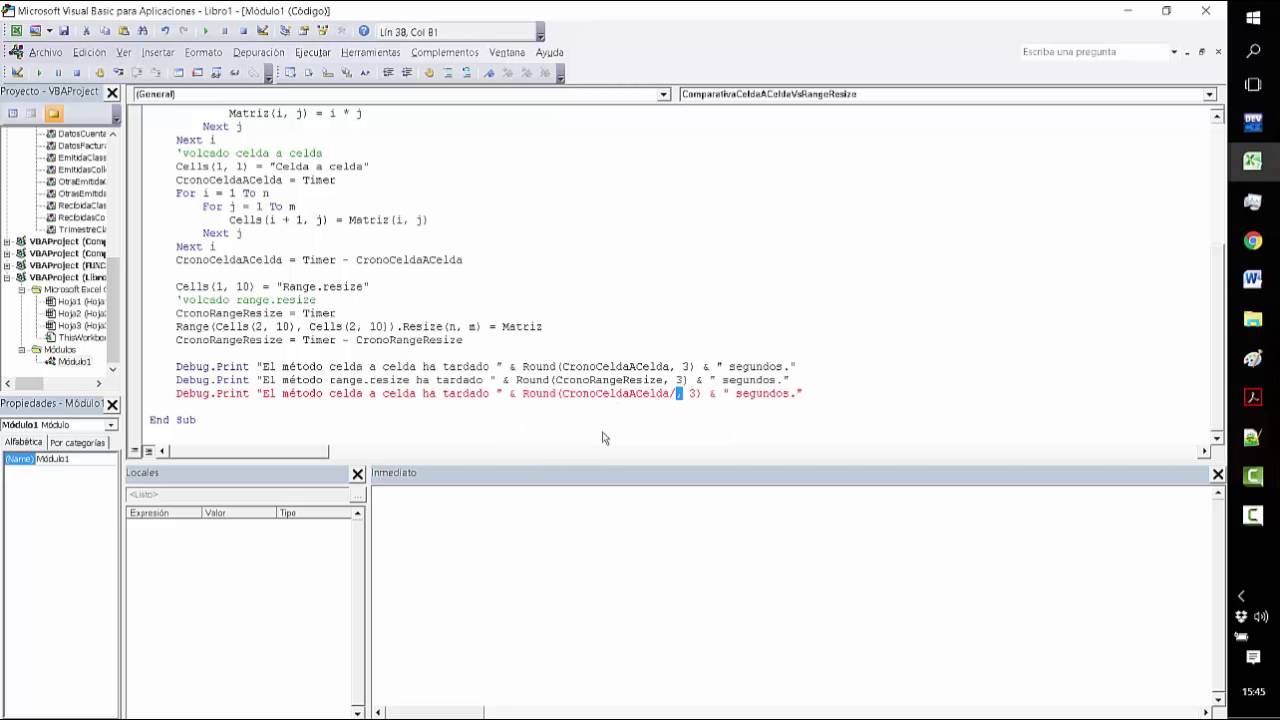The image size is (1280, 720).
Task: Open Find with the binoculars icon
Action: [143, 31]
